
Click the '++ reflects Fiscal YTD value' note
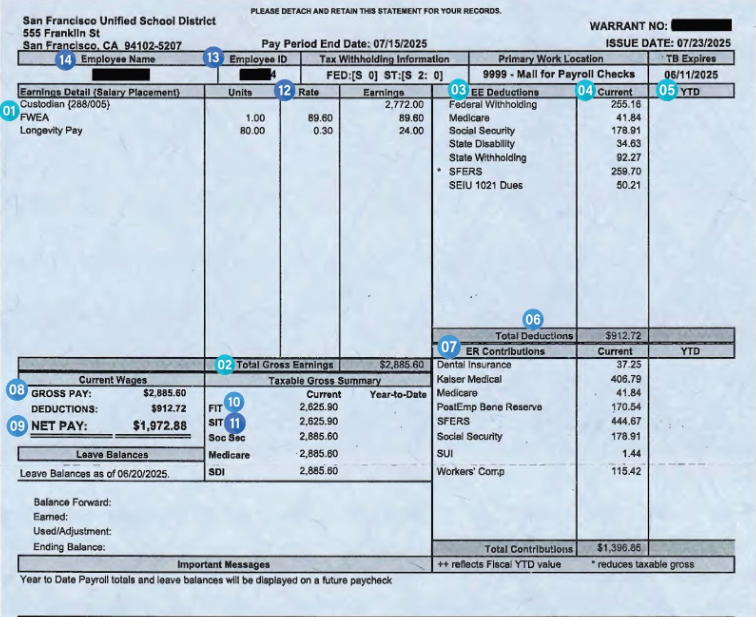click(x=499, y=564)
